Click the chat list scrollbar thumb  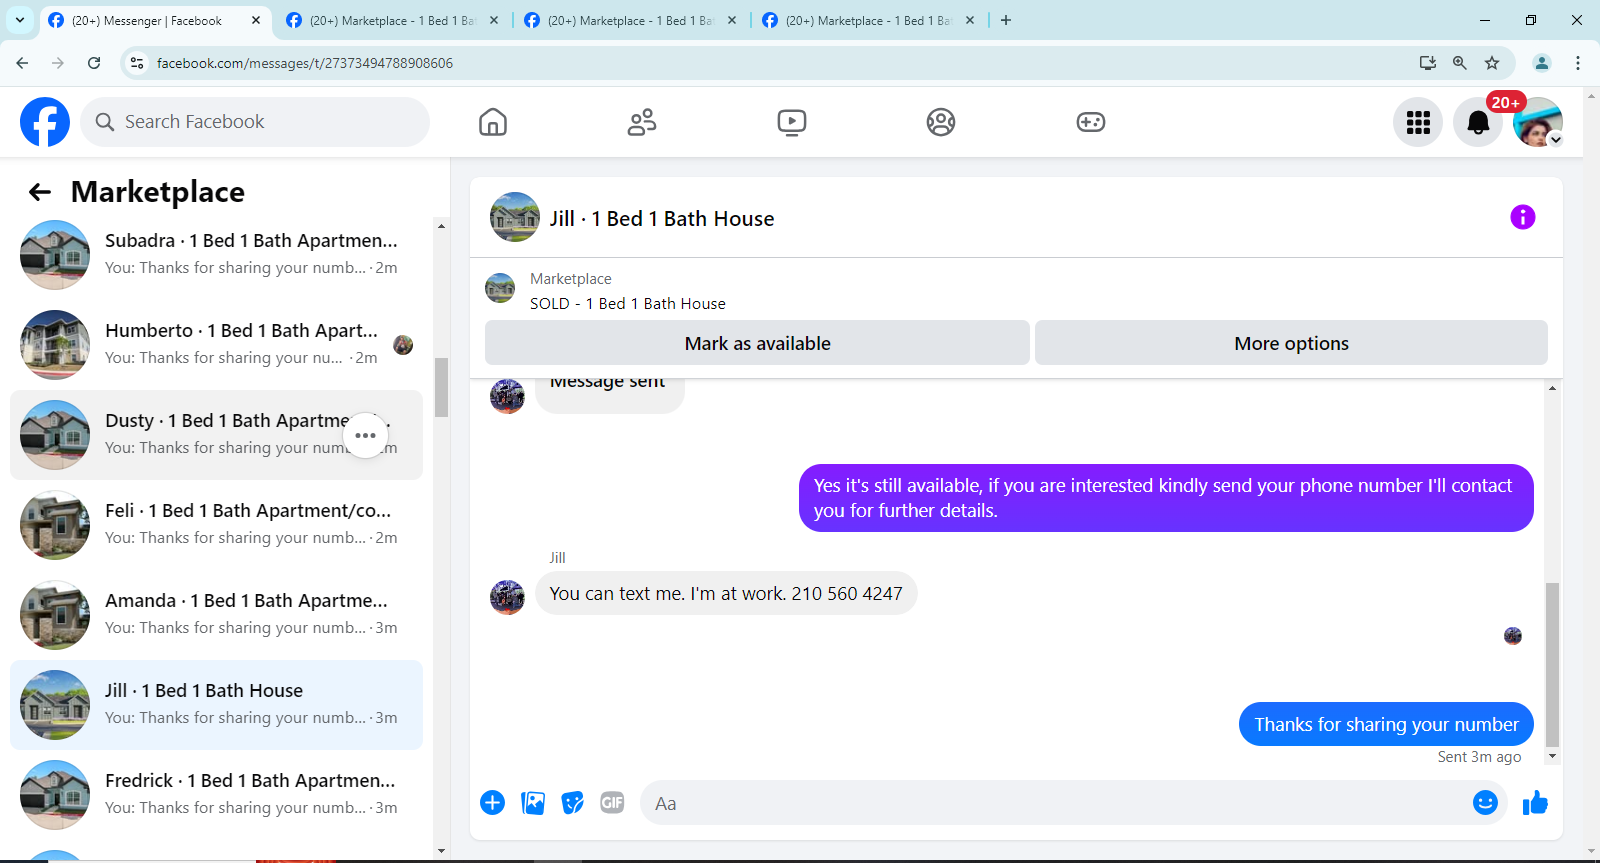click(x=441, y=386)
